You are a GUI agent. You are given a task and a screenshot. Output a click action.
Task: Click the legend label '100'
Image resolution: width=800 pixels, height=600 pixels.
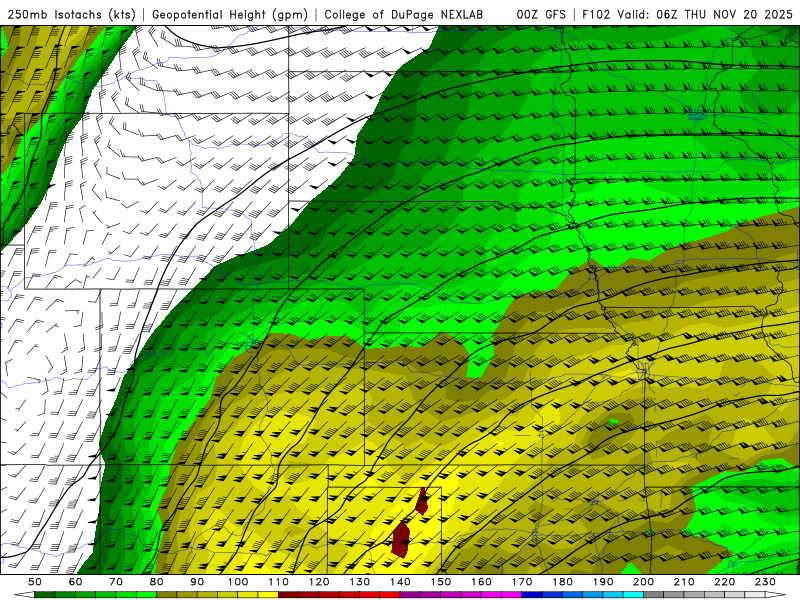[238, 582]
